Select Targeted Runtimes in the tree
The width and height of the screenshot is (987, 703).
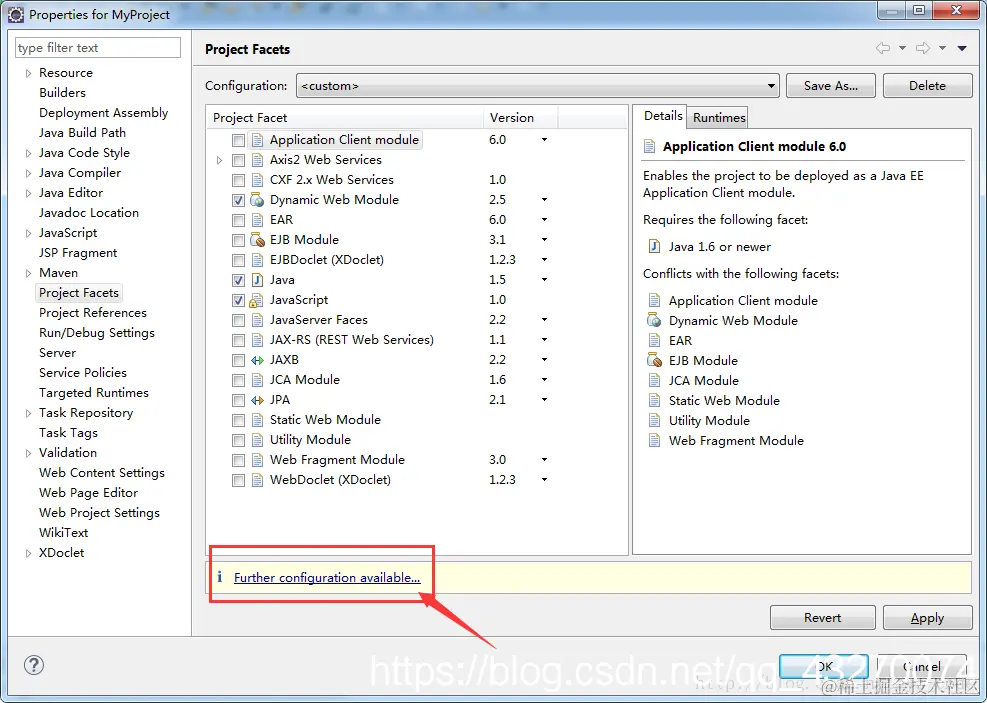tap(93, 393)
